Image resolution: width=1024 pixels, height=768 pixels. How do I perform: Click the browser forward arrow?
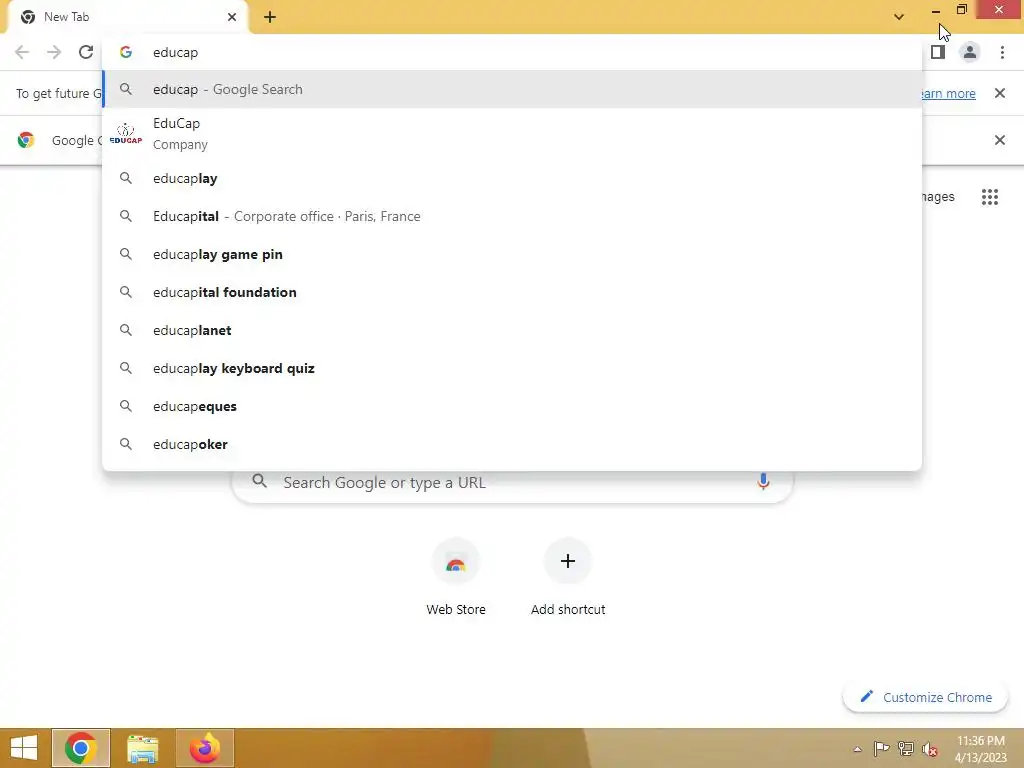coord(54,52)
